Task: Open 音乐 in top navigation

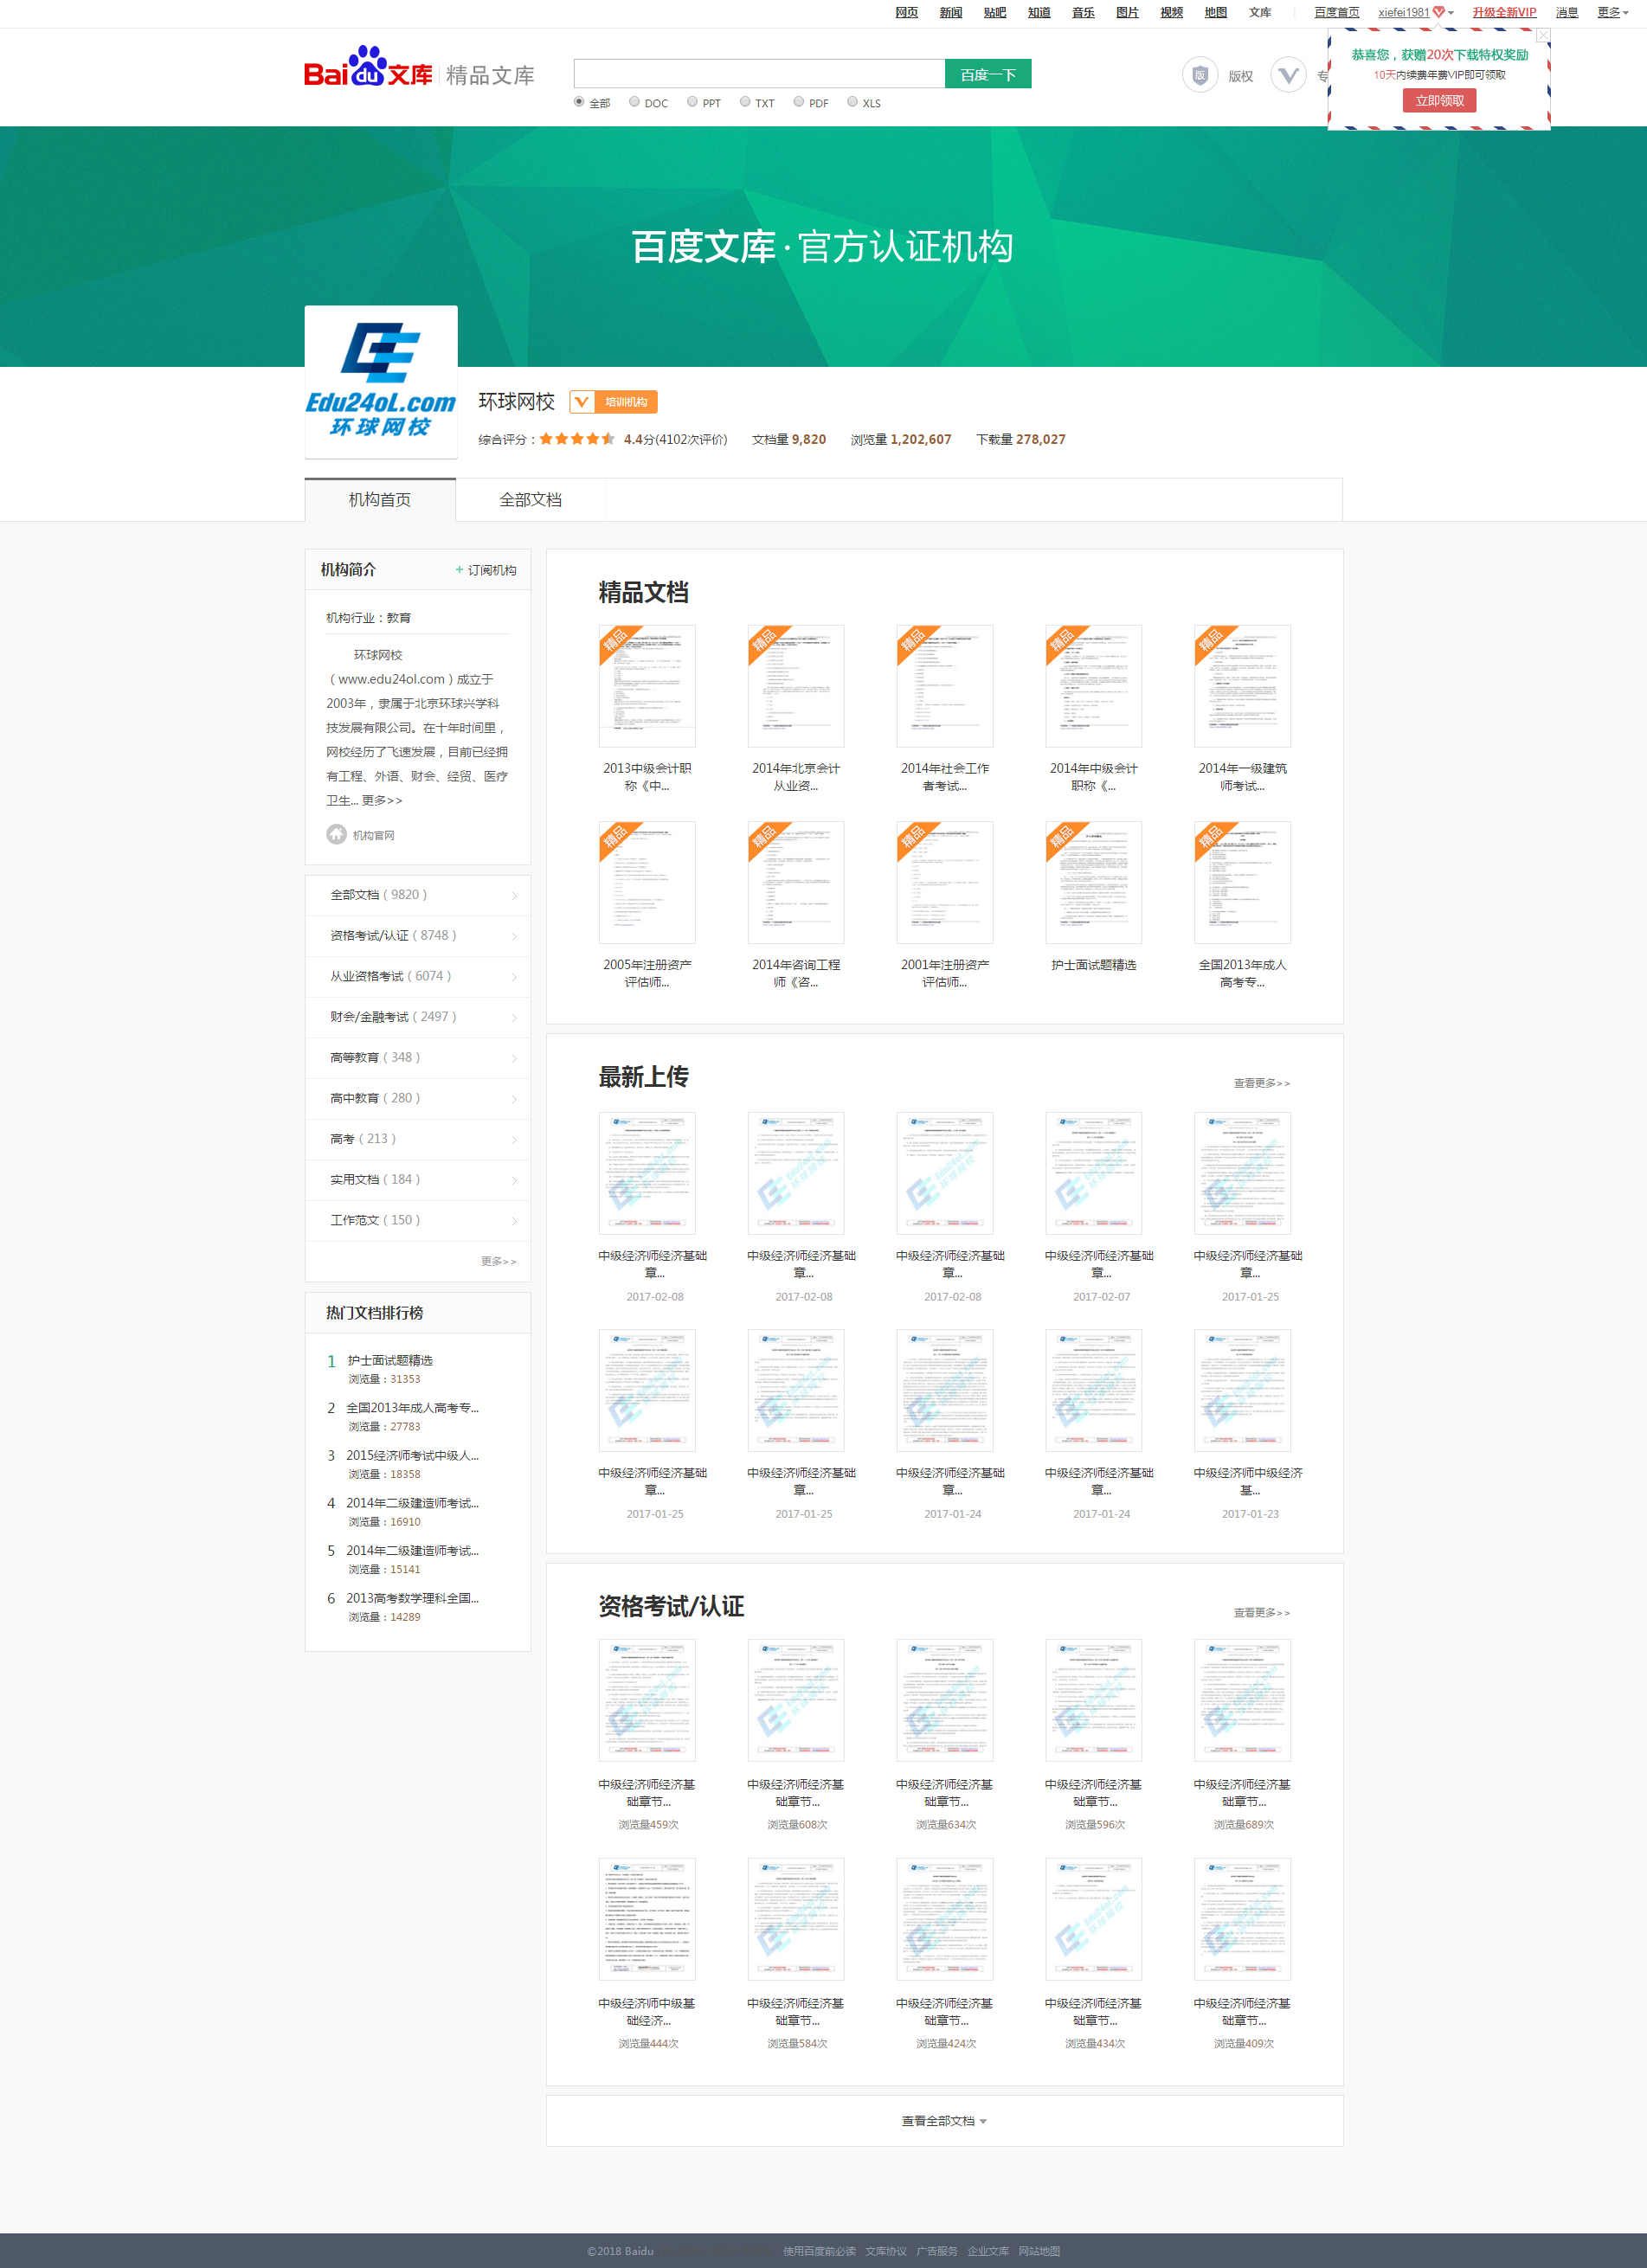Action: point(1083,12)
